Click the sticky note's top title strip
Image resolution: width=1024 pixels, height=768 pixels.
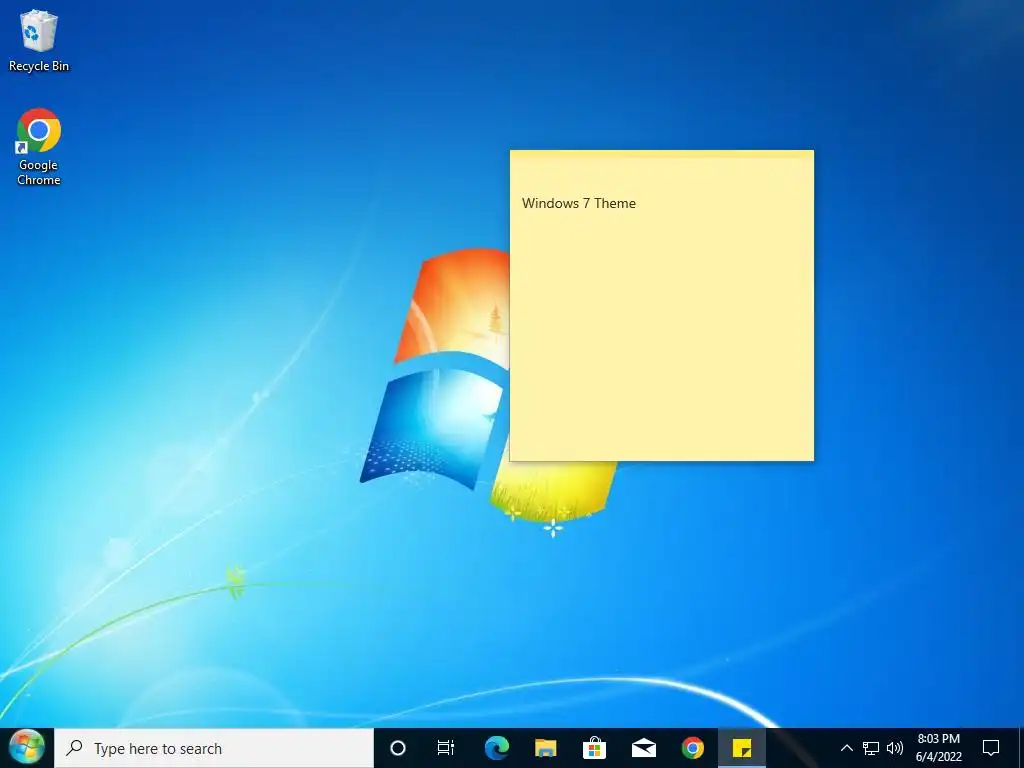[662, 154]
